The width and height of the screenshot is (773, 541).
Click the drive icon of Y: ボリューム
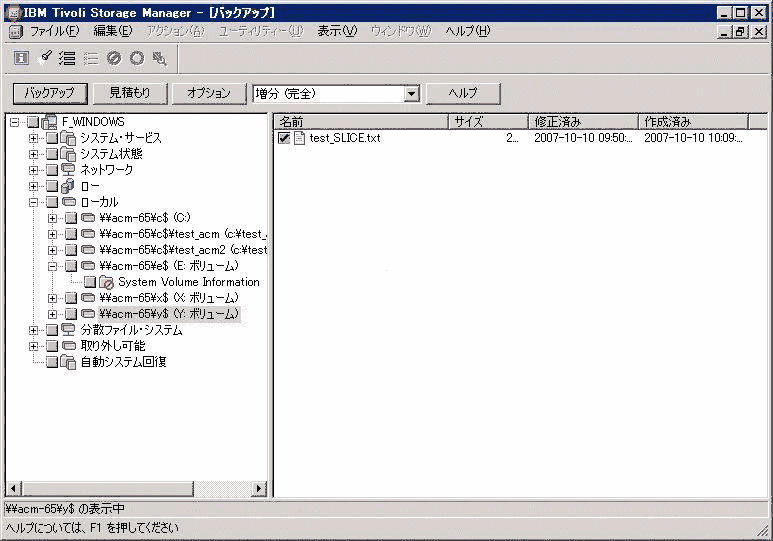(88, 314)
